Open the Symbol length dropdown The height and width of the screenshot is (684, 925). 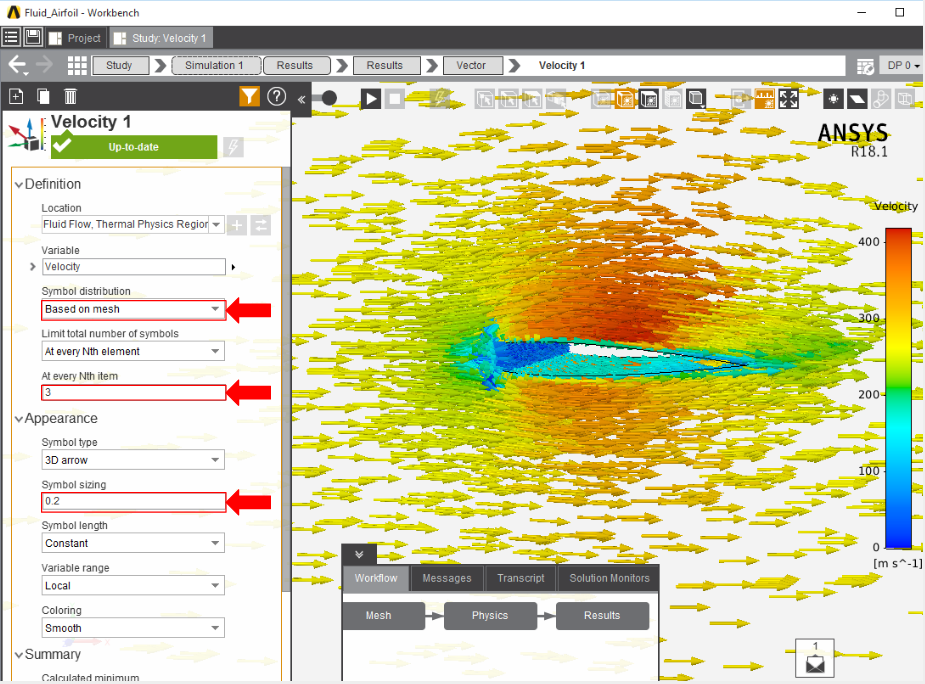[x=133, y=544]
